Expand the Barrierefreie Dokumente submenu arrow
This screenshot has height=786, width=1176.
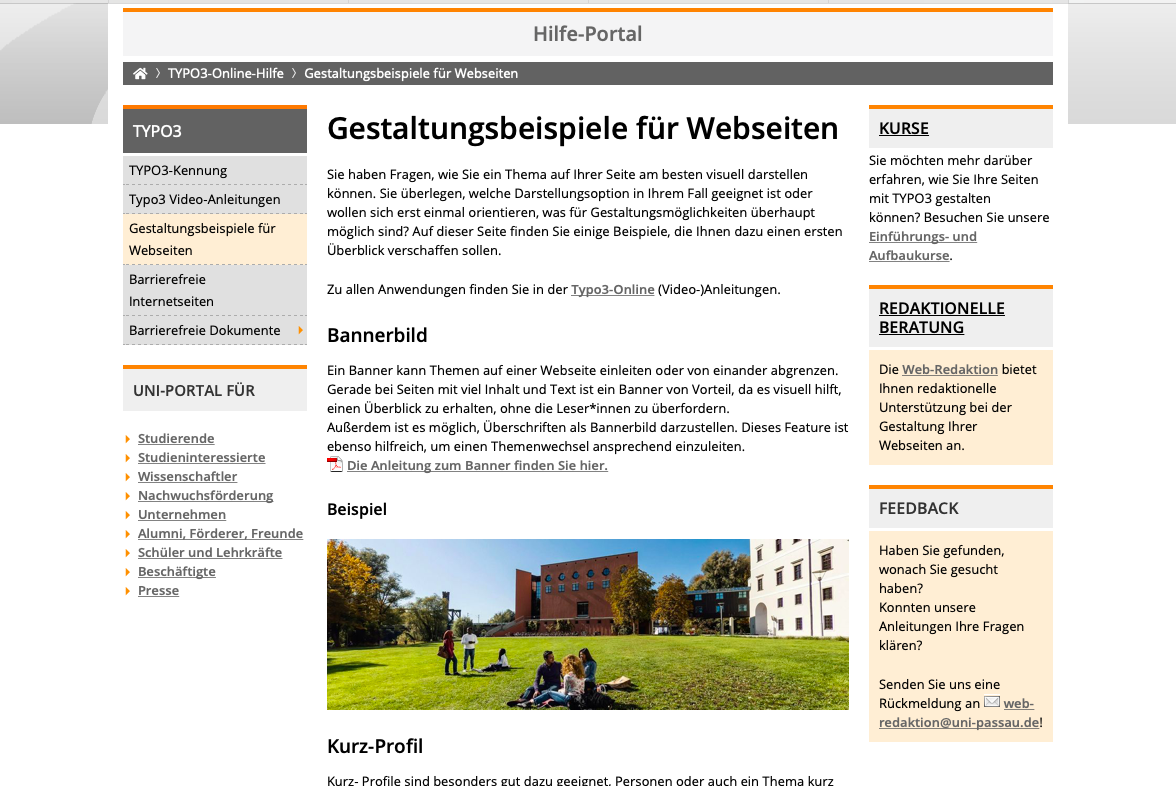(x=300, y=330)
